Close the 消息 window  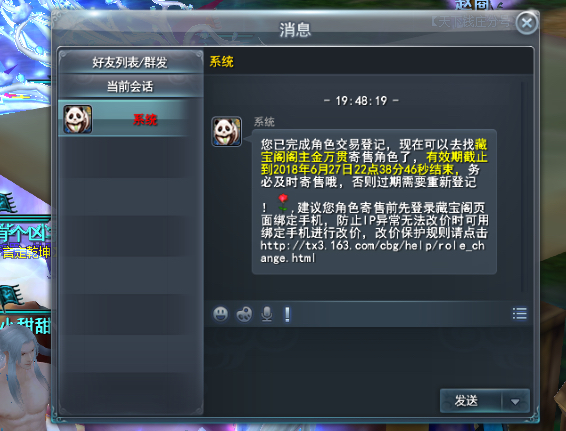(x=527, y=23)
